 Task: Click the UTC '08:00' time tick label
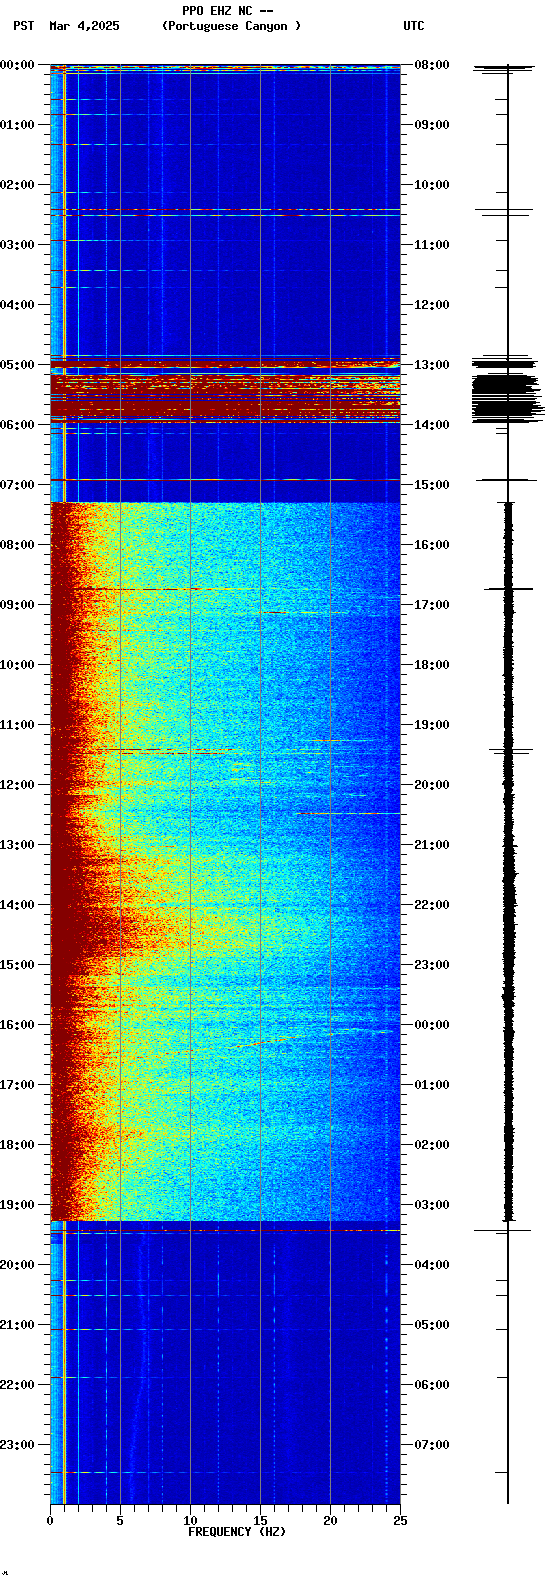[x=432, y=65]
